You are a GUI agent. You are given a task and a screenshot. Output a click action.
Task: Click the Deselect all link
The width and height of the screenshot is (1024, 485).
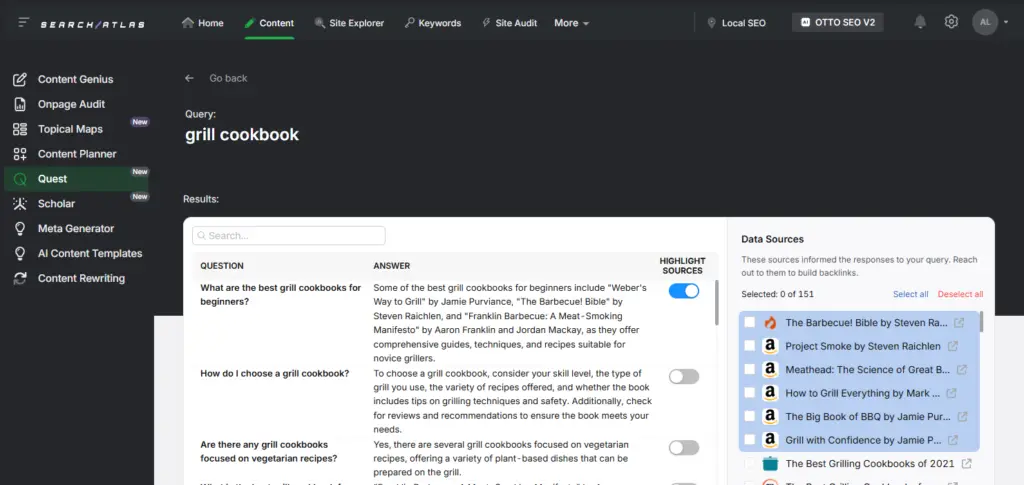(x=960, y=294)
